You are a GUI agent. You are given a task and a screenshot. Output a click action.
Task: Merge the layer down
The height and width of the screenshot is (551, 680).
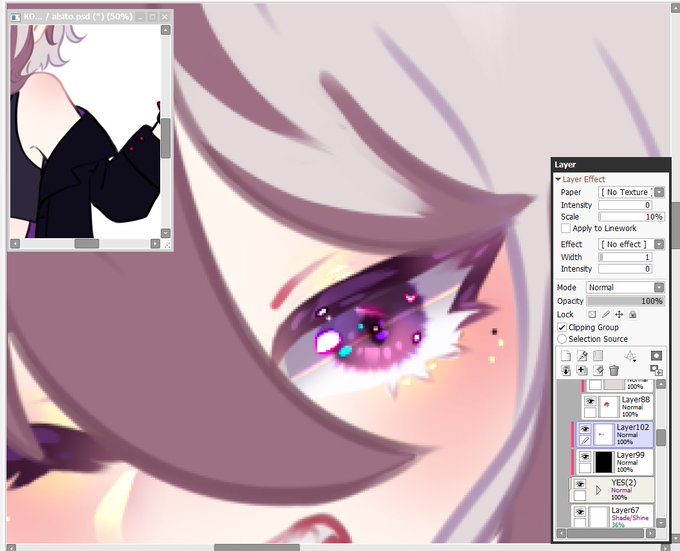tap(582, 370)
